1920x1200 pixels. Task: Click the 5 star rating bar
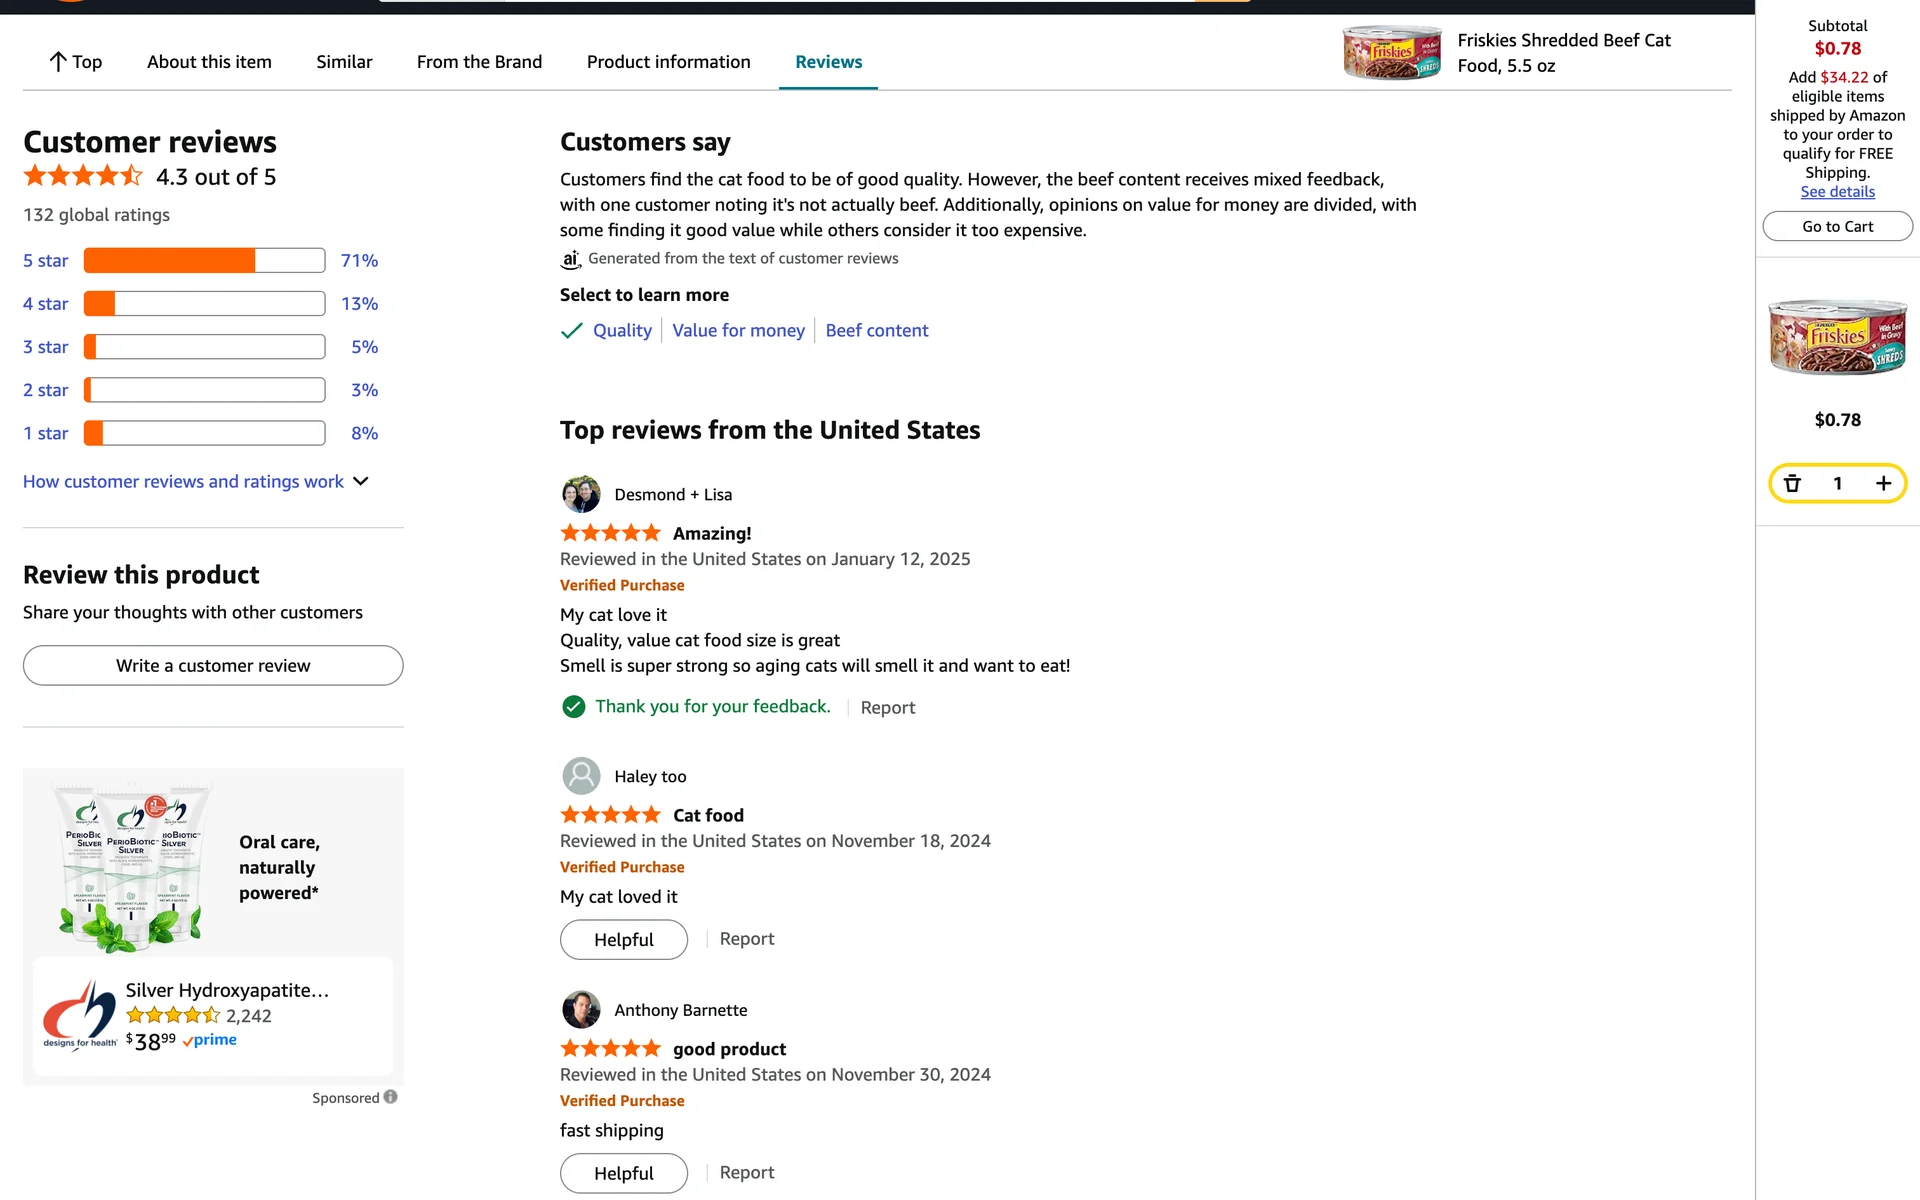(204, 261)
